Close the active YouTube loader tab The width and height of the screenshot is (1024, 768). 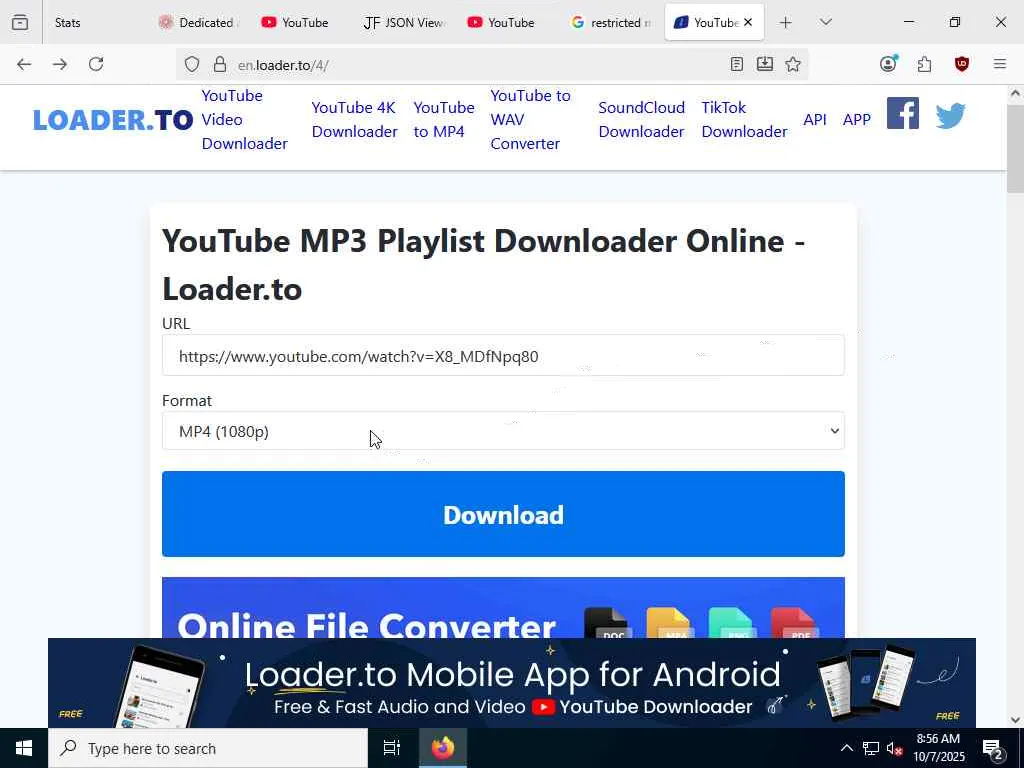point(748,22)
